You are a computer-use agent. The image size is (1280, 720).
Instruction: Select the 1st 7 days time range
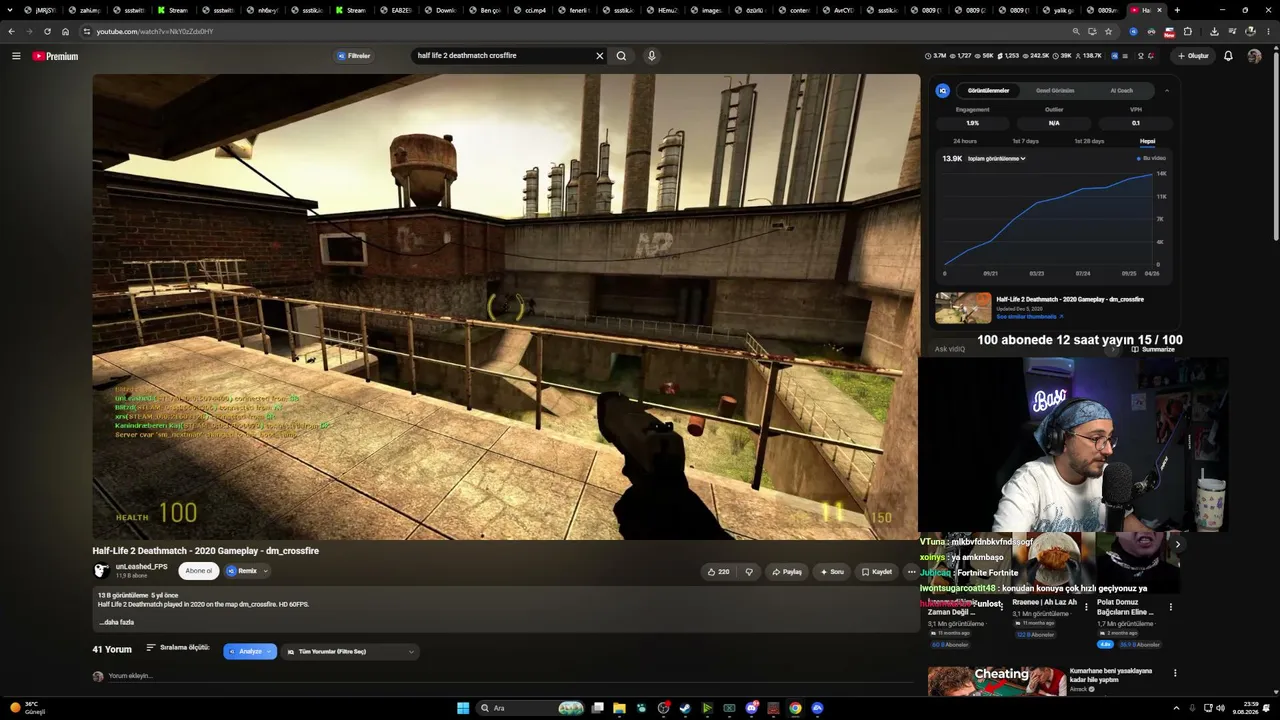1025,141
